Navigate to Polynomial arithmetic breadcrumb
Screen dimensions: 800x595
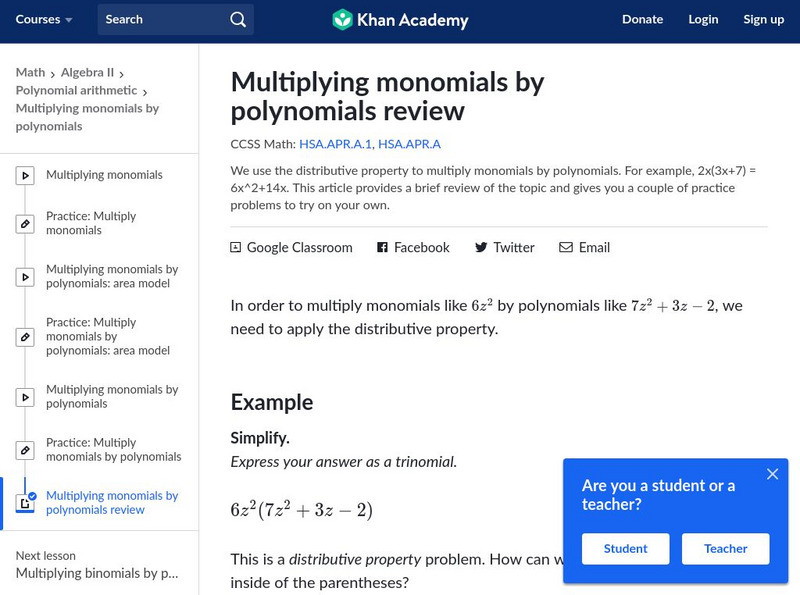(76, 90)
